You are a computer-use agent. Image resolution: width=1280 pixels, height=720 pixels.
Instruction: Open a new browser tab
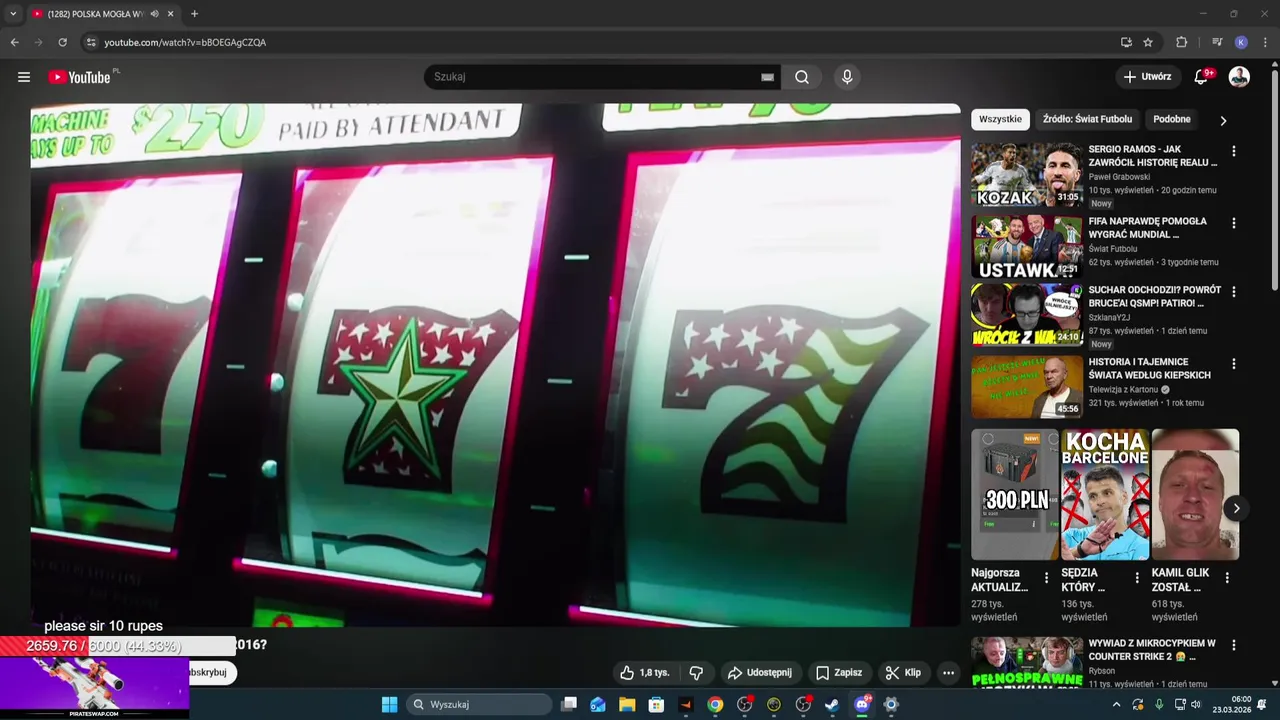click(x=194, y=14)
